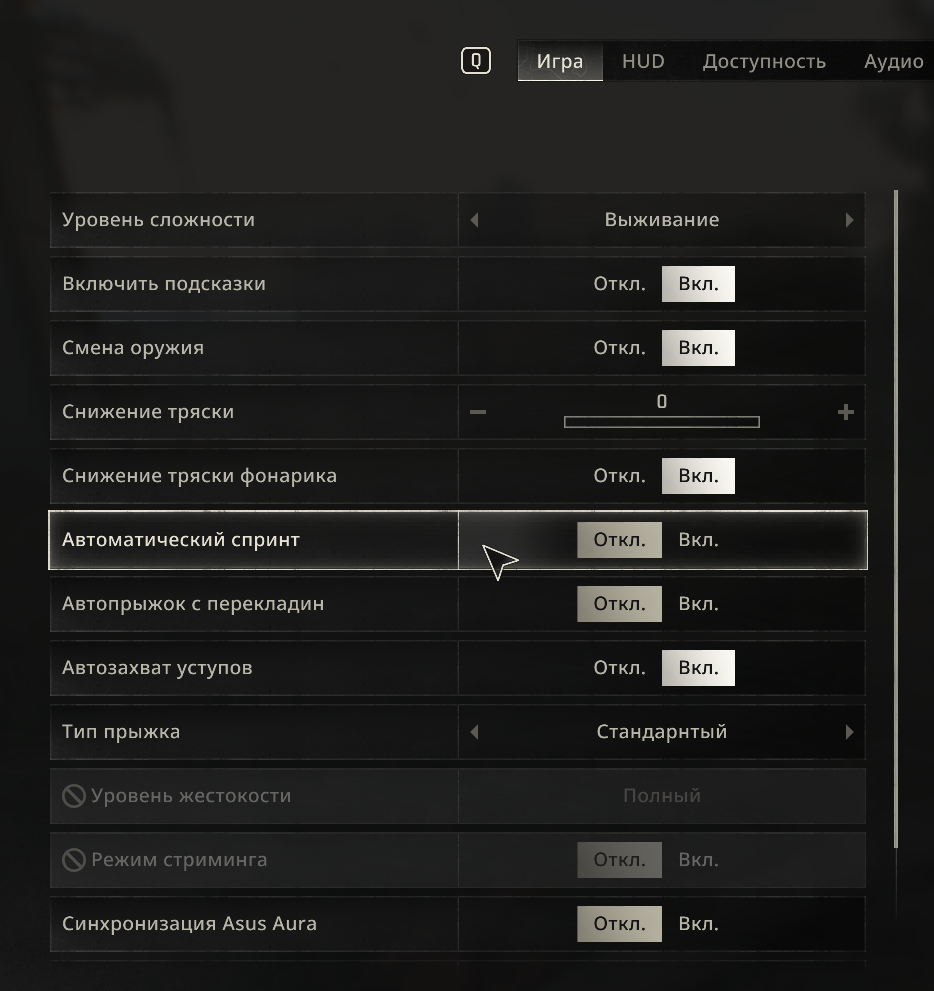Click the 0 value above shake slider

coord(662,401)
